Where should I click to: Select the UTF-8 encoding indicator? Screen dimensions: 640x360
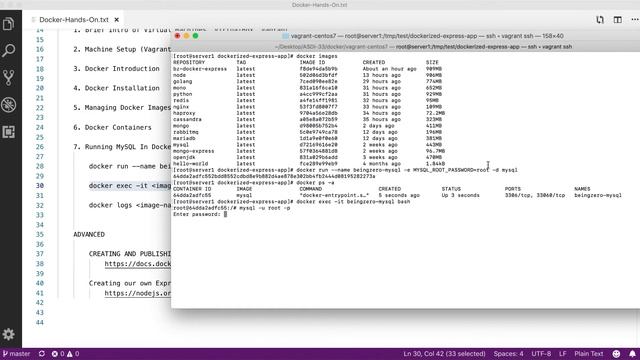pyautogui.click(x=541, y=354)
